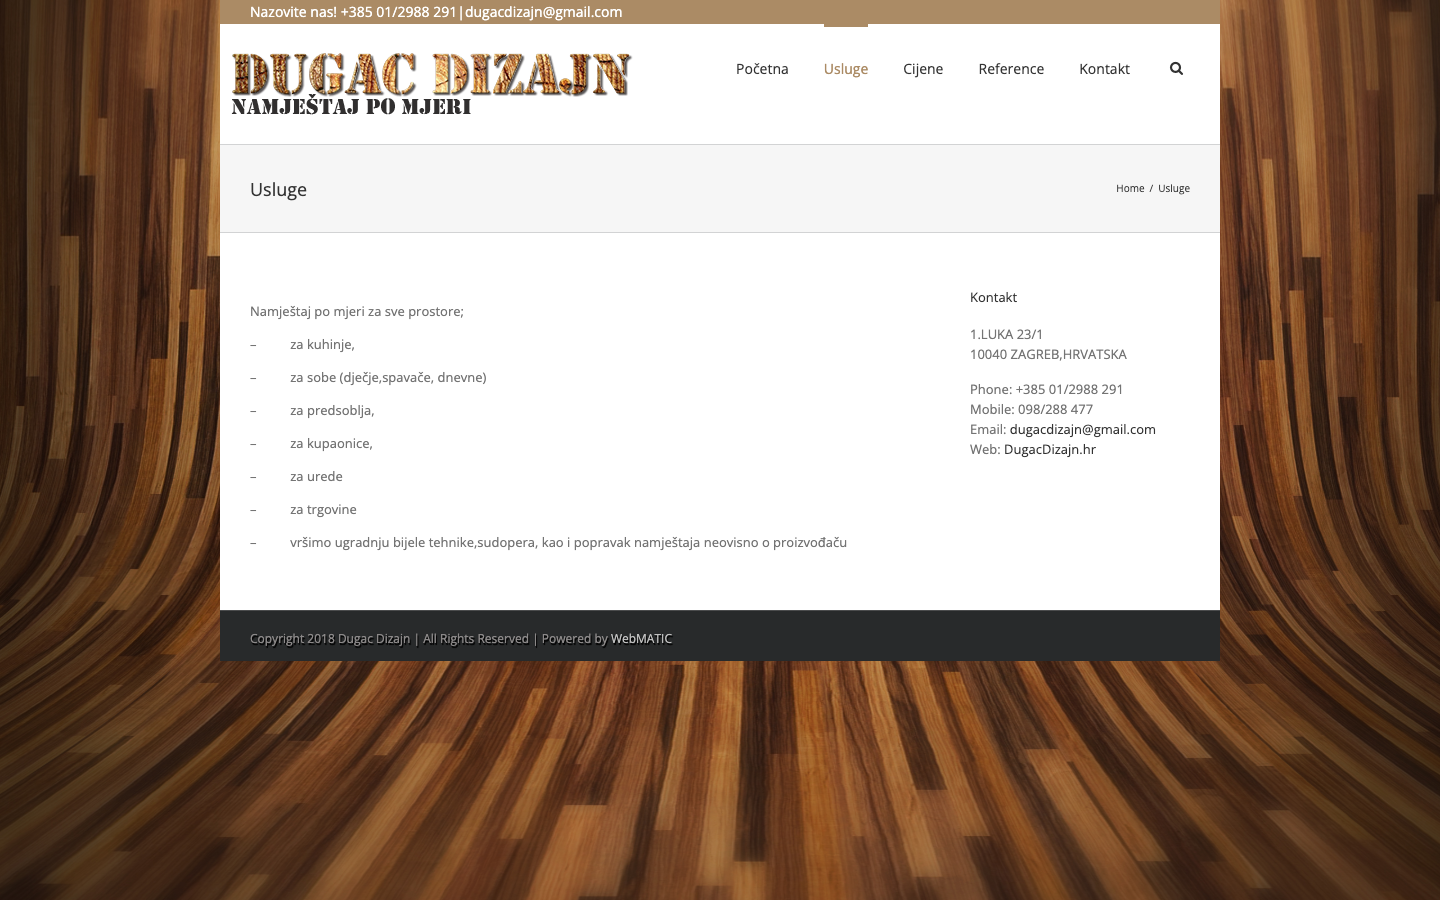Click 'Namještaj po mjeri za sve prostore' text

[x=357, y=311]
